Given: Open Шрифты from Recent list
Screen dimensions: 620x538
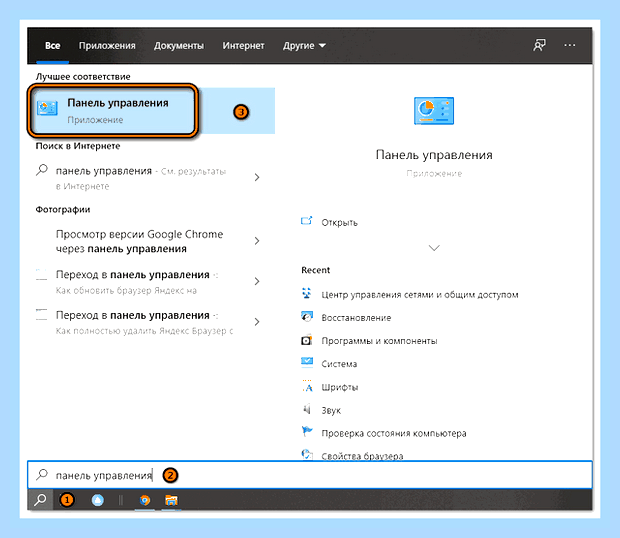Looking at the screenshot, I should pos(340,387).
